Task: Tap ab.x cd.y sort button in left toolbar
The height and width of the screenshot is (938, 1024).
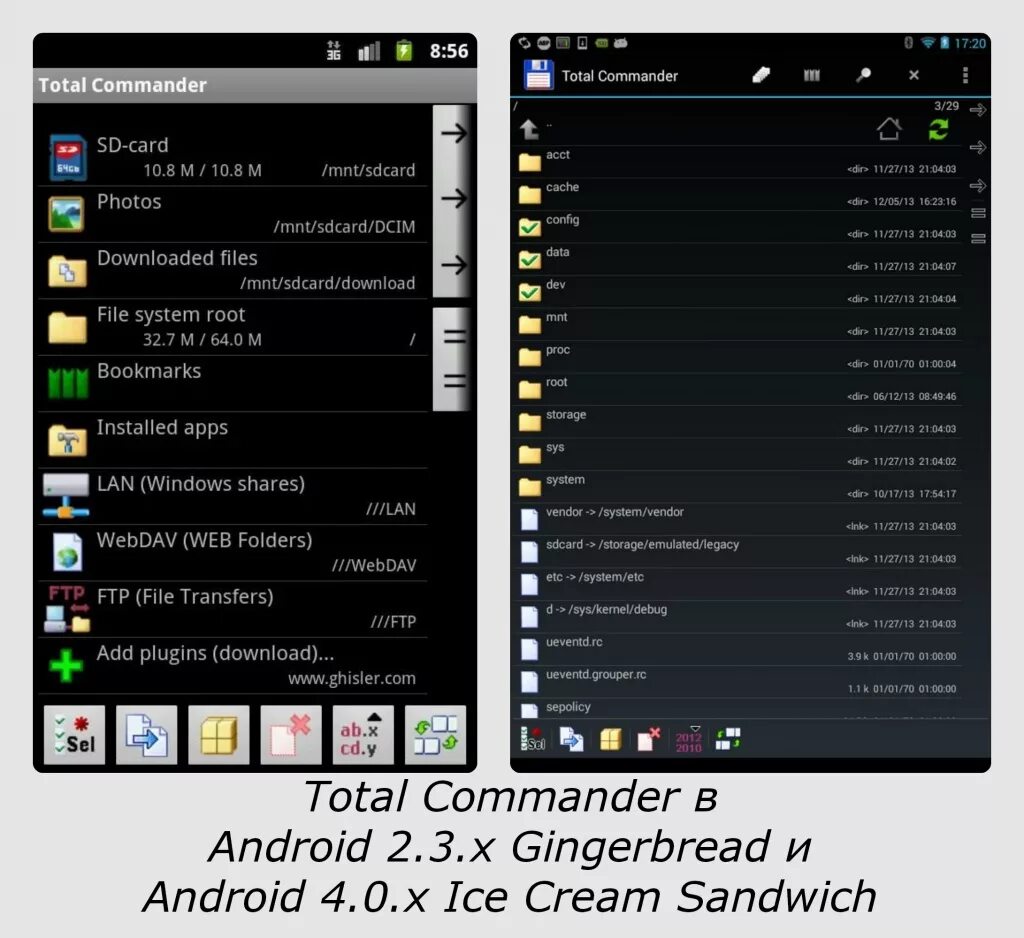Action: click(x=363, y=735)
